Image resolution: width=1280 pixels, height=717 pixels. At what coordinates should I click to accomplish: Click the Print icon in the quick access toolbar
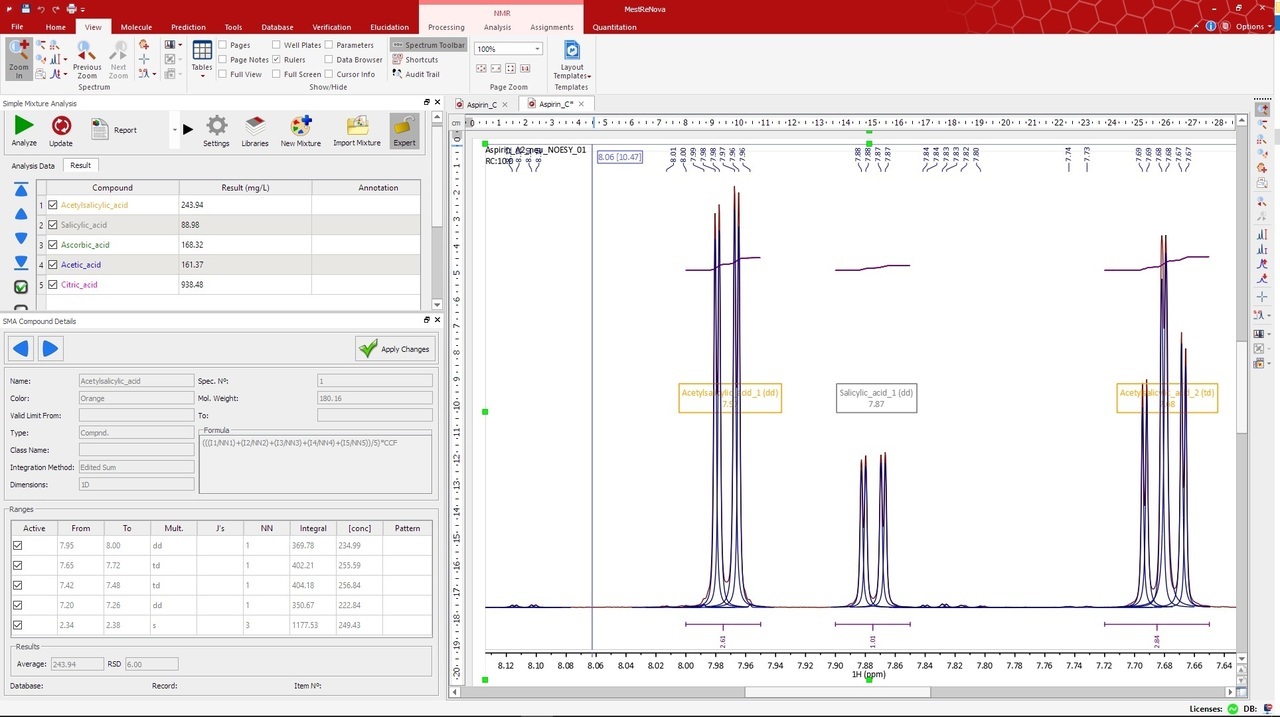[71, 8]
